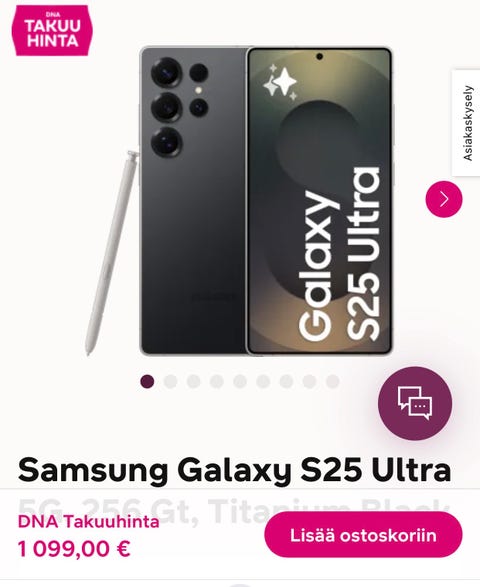Image resolution: width=480 pixels, height=587 pixels.
Task: Click the sparkle AI icon on phone screen
Action: (x=280, y=83)
